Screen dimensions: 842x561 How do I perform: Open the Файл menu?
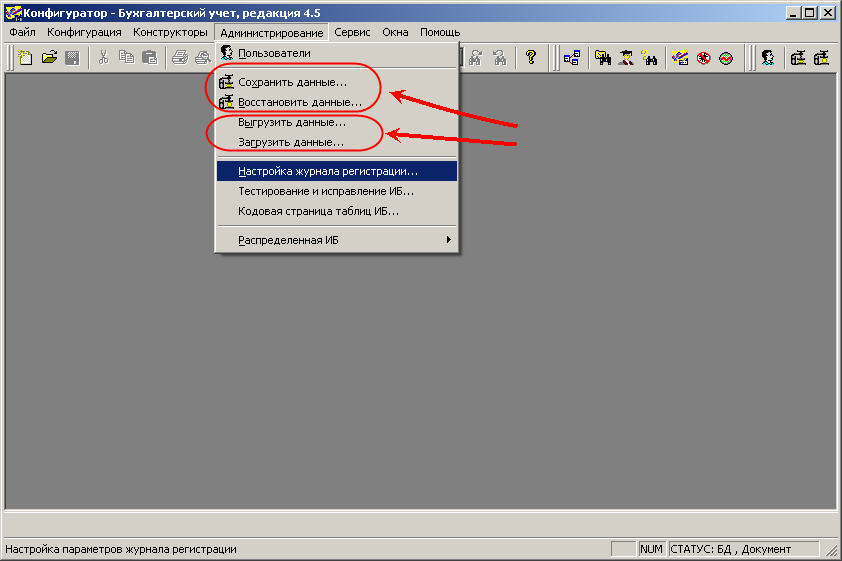click(23, 32)
